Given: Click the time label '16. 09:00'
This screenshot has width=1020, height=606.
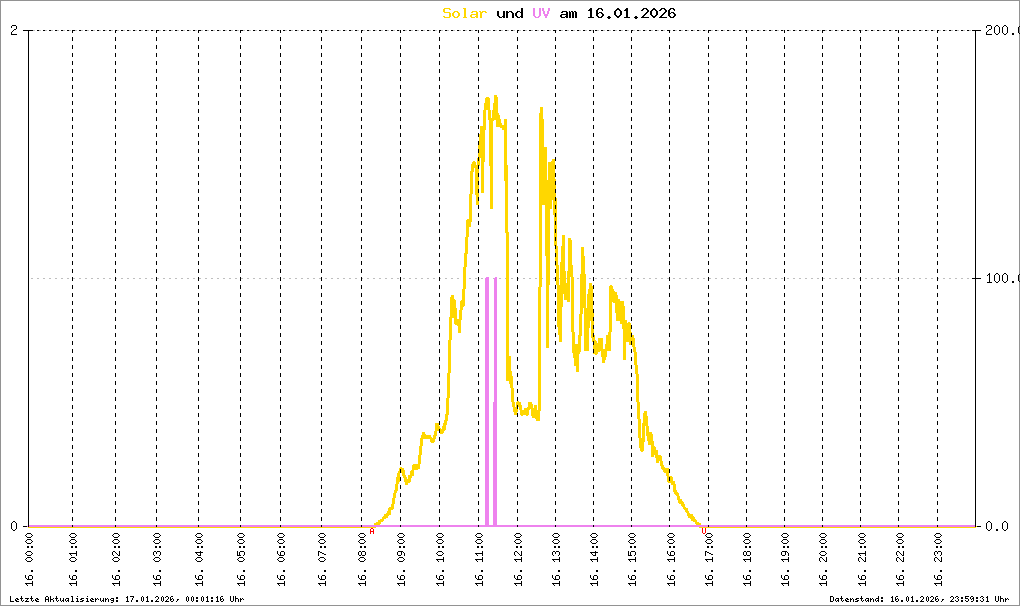Looking at the screenshot, I should pyautogui.click(x=401, y=559).
